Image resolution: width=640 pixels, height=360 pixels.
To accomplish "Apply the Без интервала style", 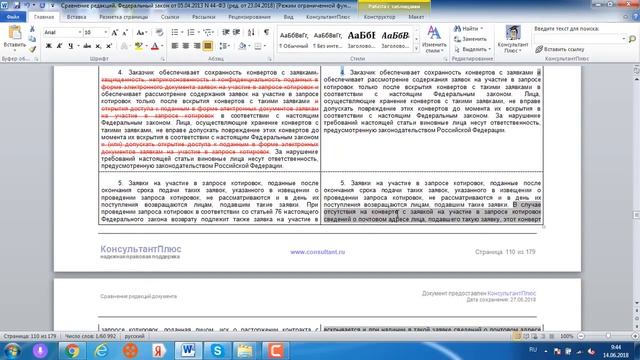I will [327, 40].
